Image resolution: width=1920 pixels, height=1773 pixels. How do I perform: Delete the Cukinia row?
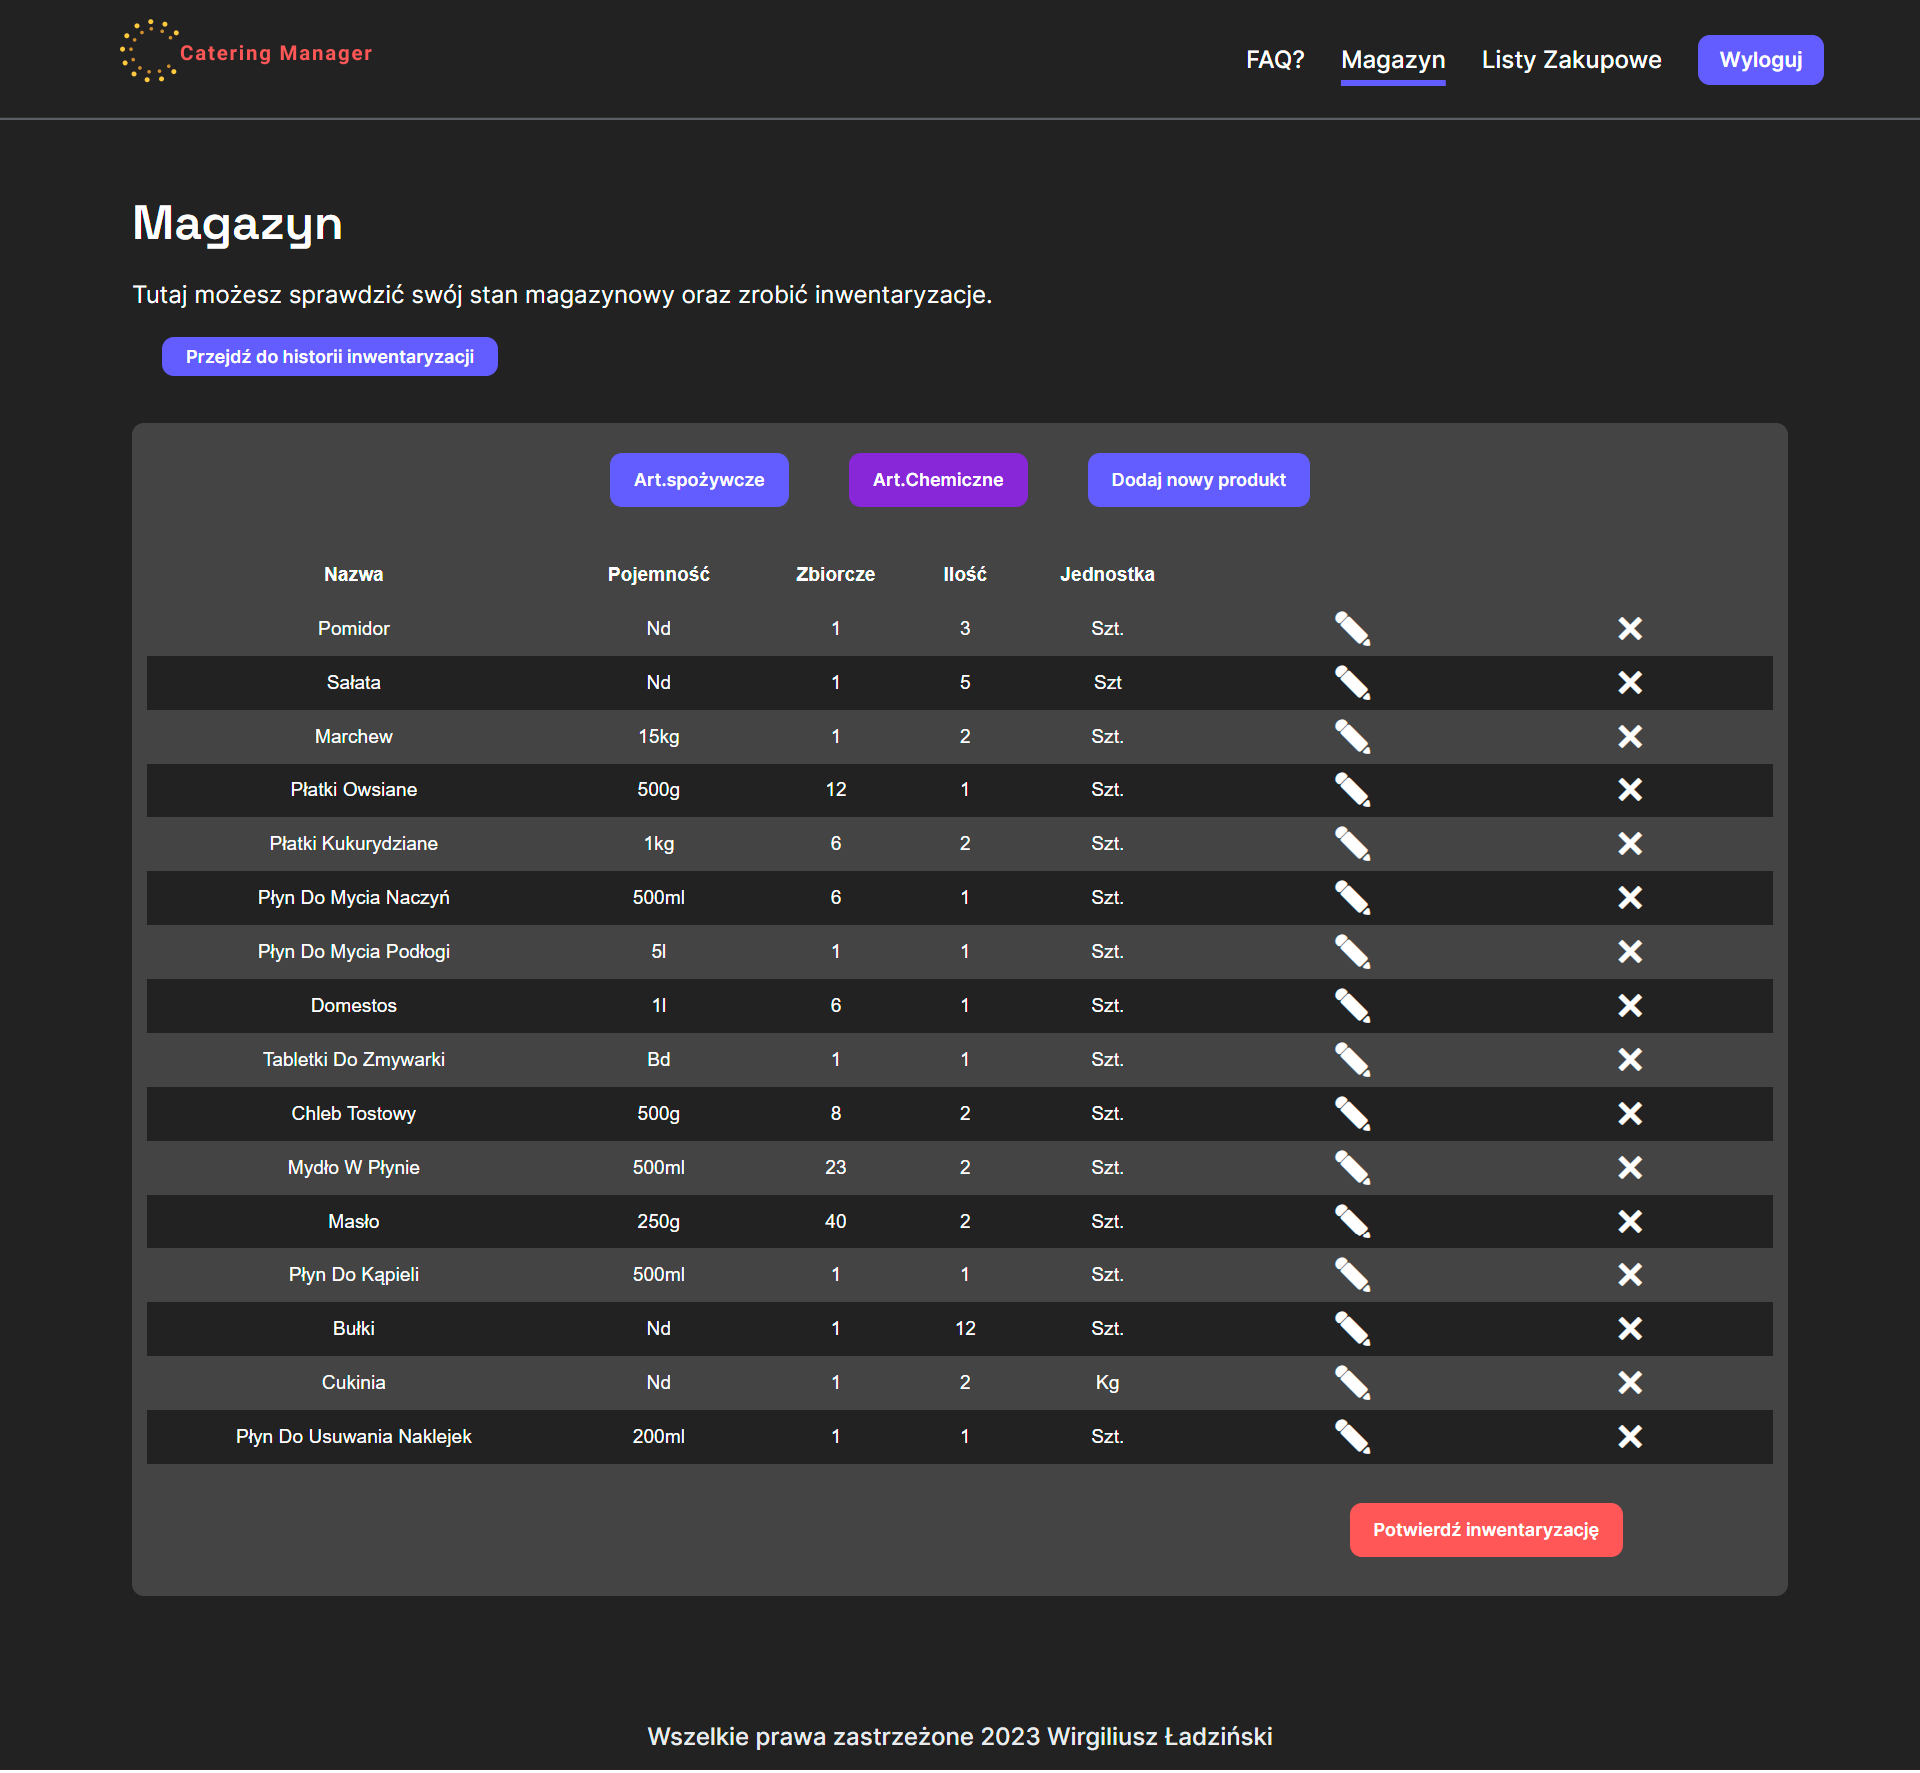(1630, 1383)
